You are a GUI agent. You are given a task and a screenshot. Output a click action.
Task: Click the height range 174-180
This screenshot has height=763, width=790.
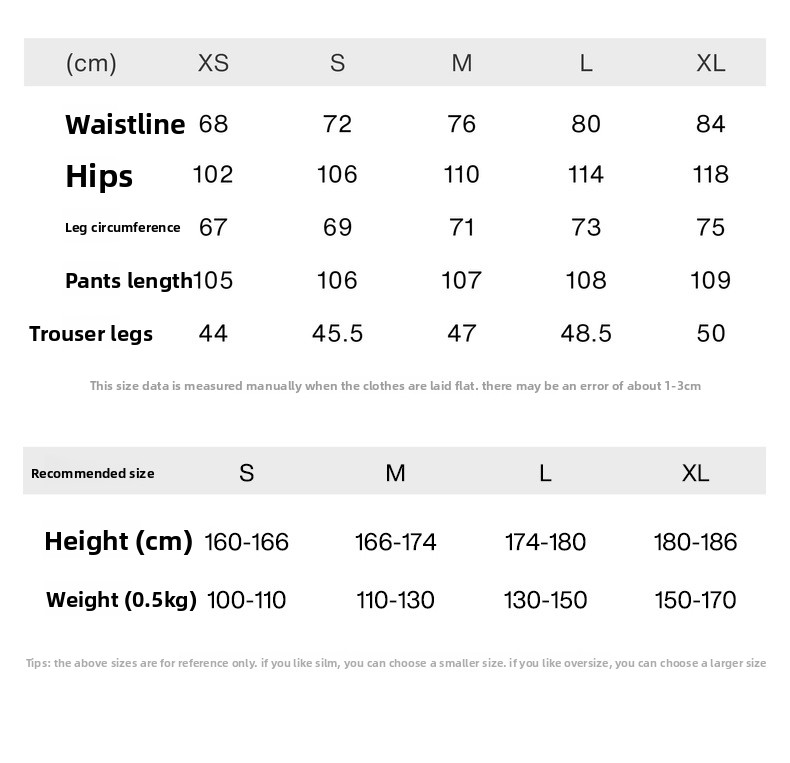point(545,542)
